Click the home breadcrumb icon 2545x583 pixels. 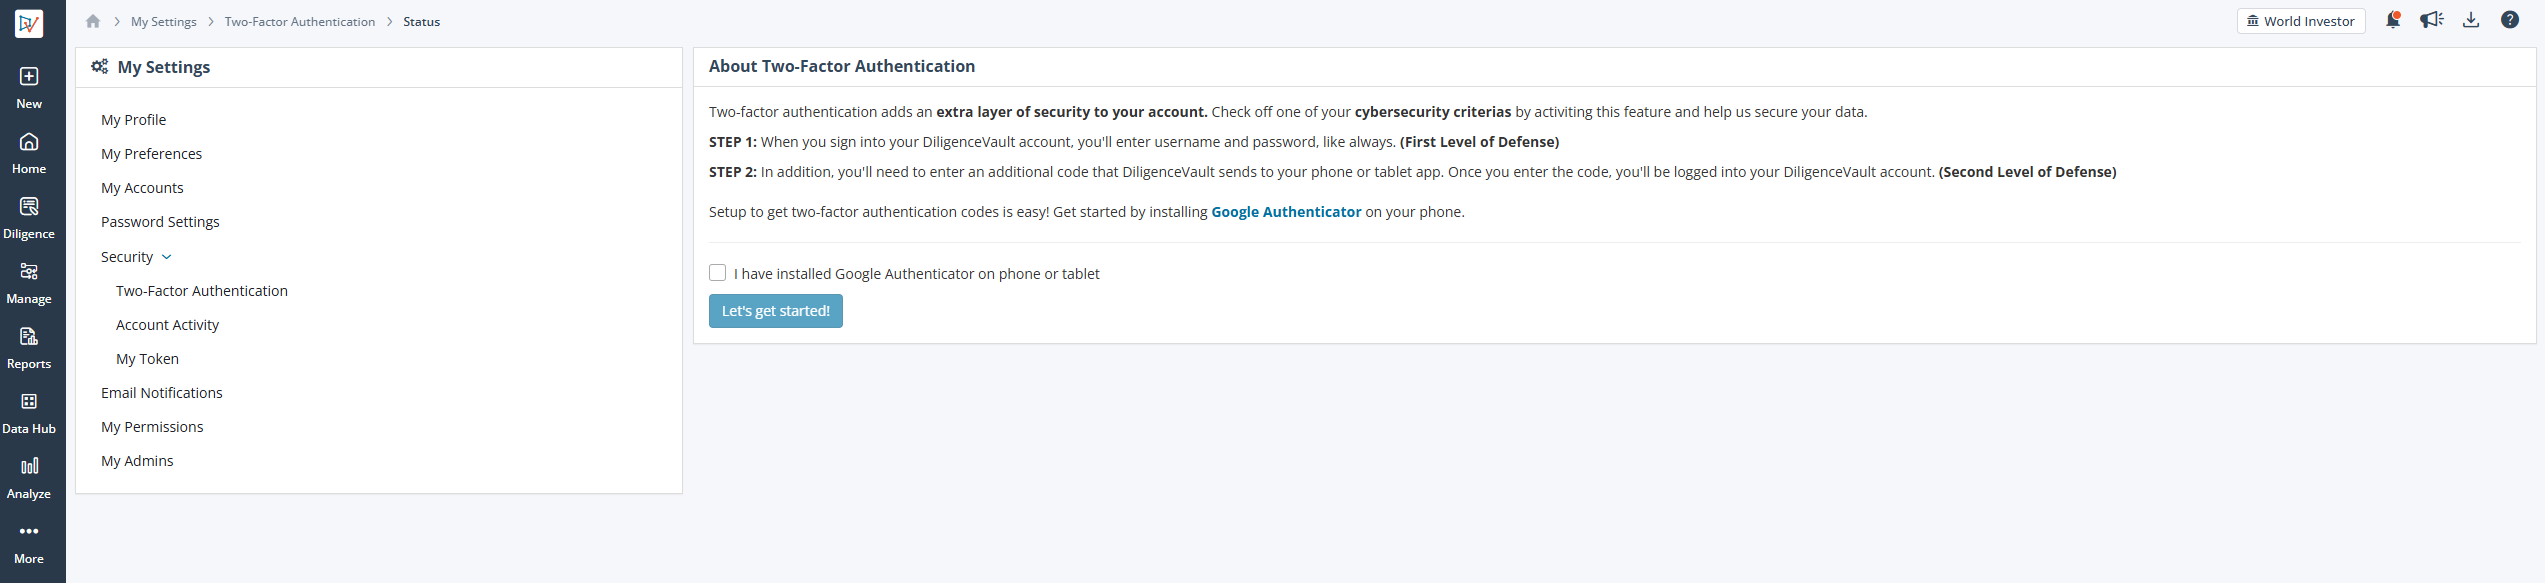[93, 21]
